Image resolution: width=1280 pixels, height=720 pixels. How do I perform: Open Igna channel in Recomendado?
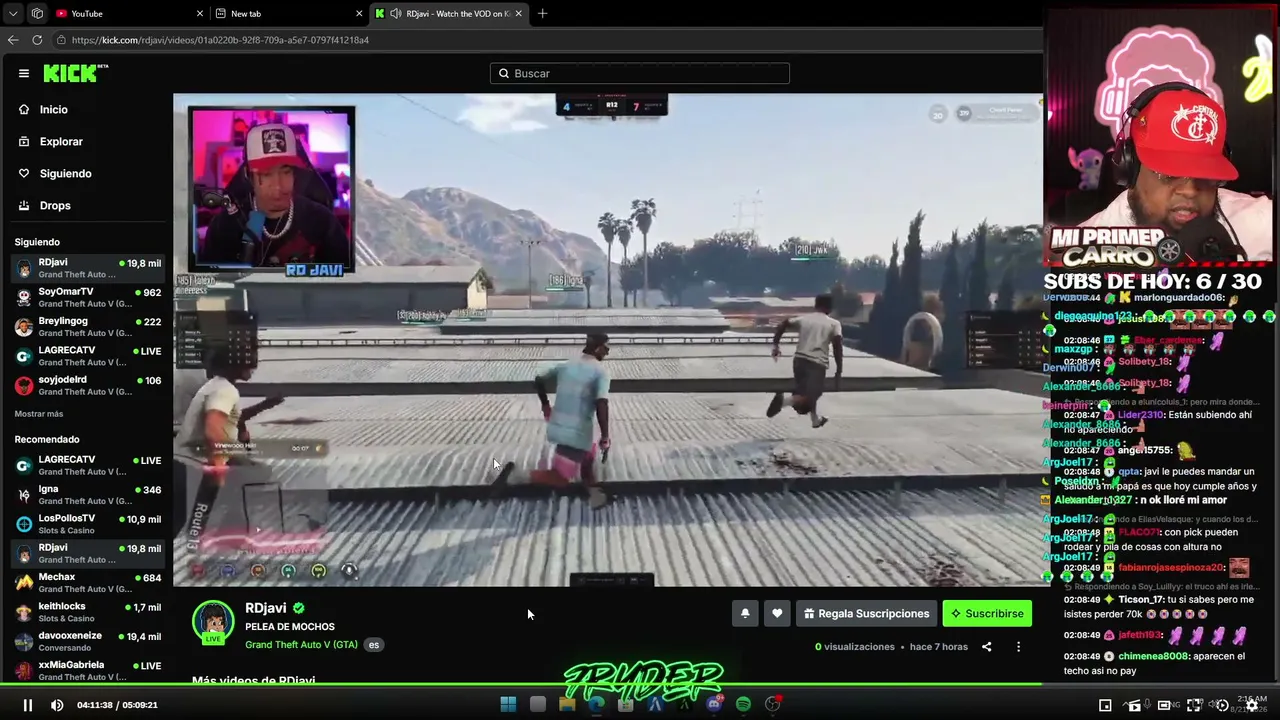tap(87, 494)
